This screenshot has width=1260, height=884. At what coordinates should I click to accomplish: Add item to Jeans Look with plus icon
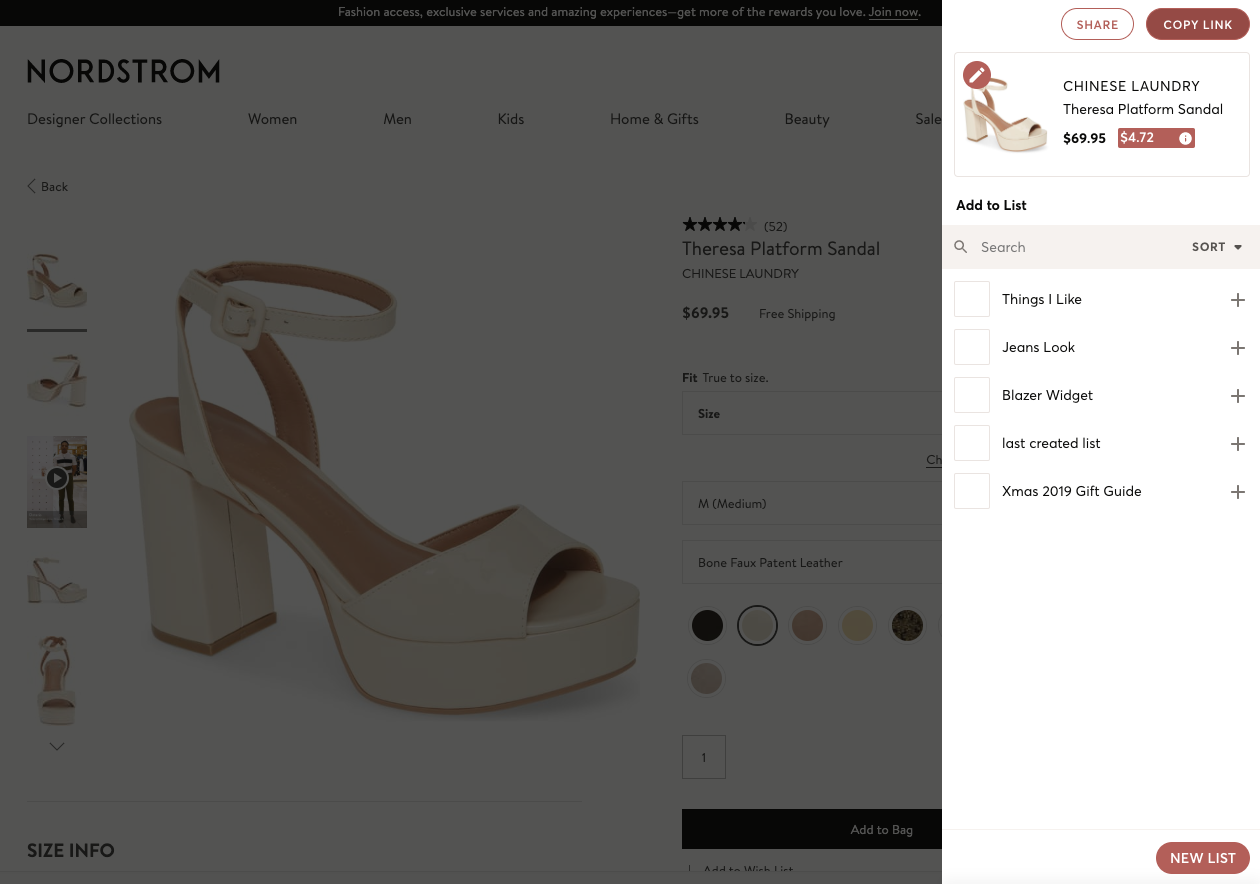click(1237, 348)
